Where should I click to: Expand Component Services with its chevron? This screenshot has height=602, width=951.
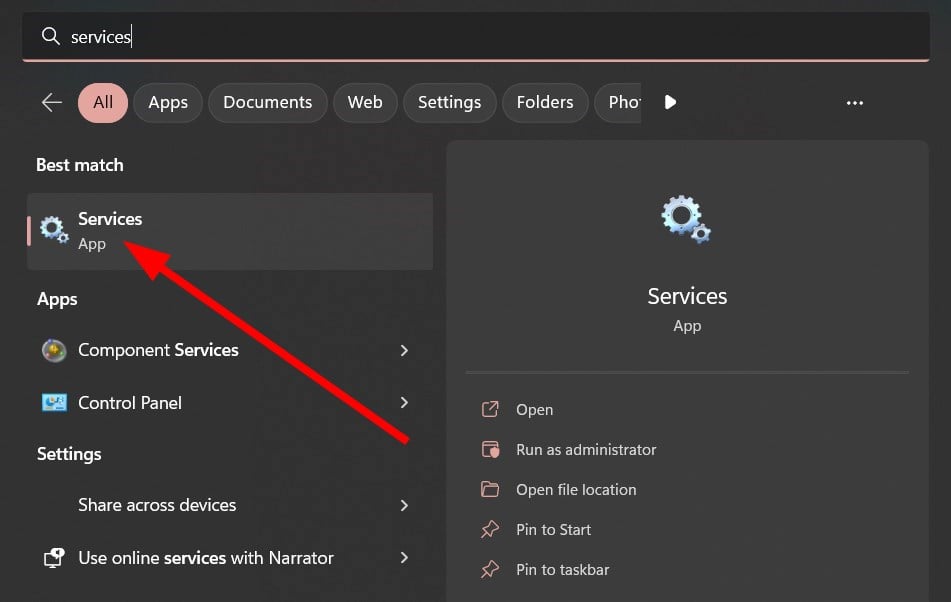(404, 350)
